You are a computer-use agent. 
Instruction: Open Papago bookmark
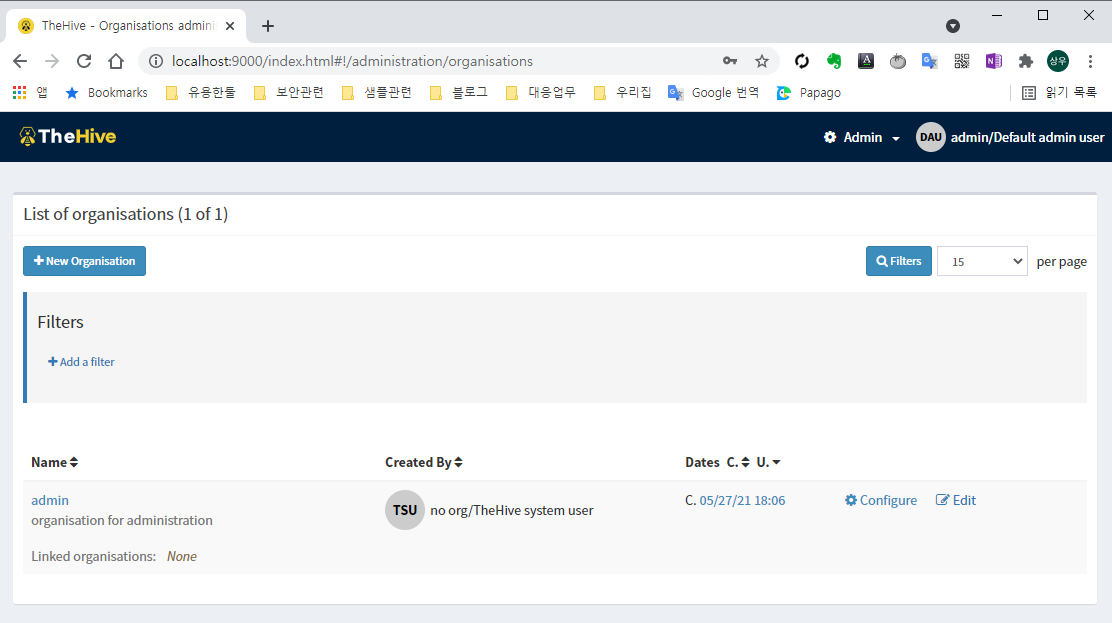point(808,93)
